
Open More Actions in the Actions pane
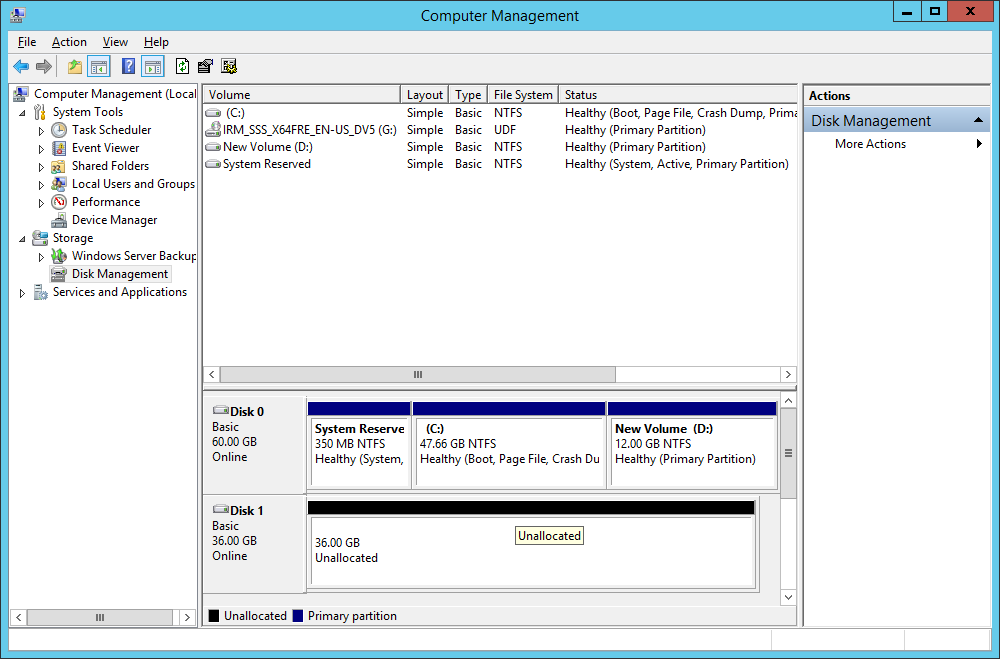click(870, 144)
